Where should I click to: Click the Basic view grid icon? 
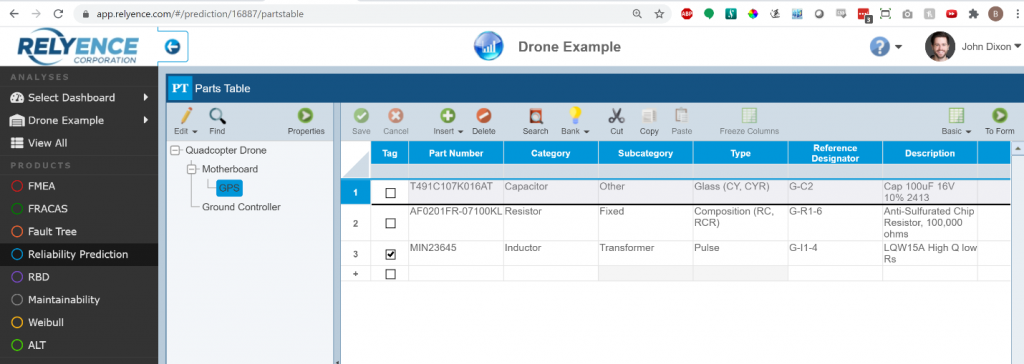click(x=956, y=116)
